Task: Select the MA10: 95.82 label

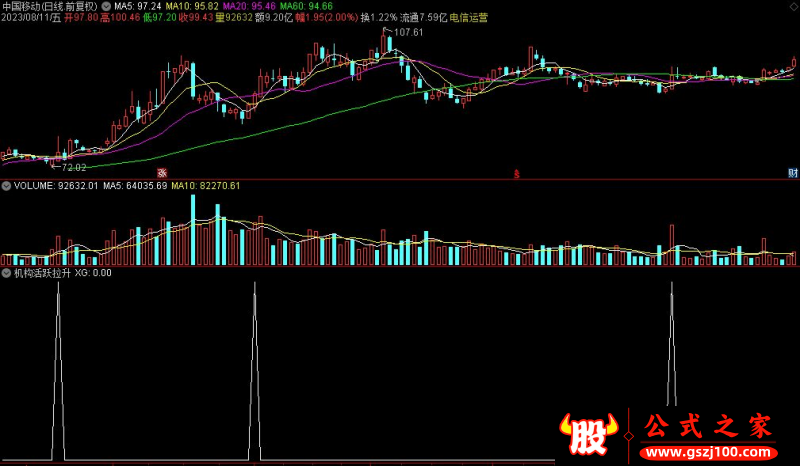Action: point(192,7)
